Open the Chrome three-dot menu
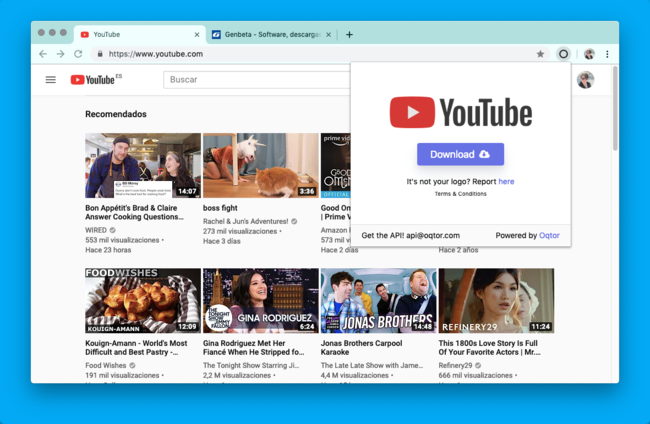 tap(607, 54)
